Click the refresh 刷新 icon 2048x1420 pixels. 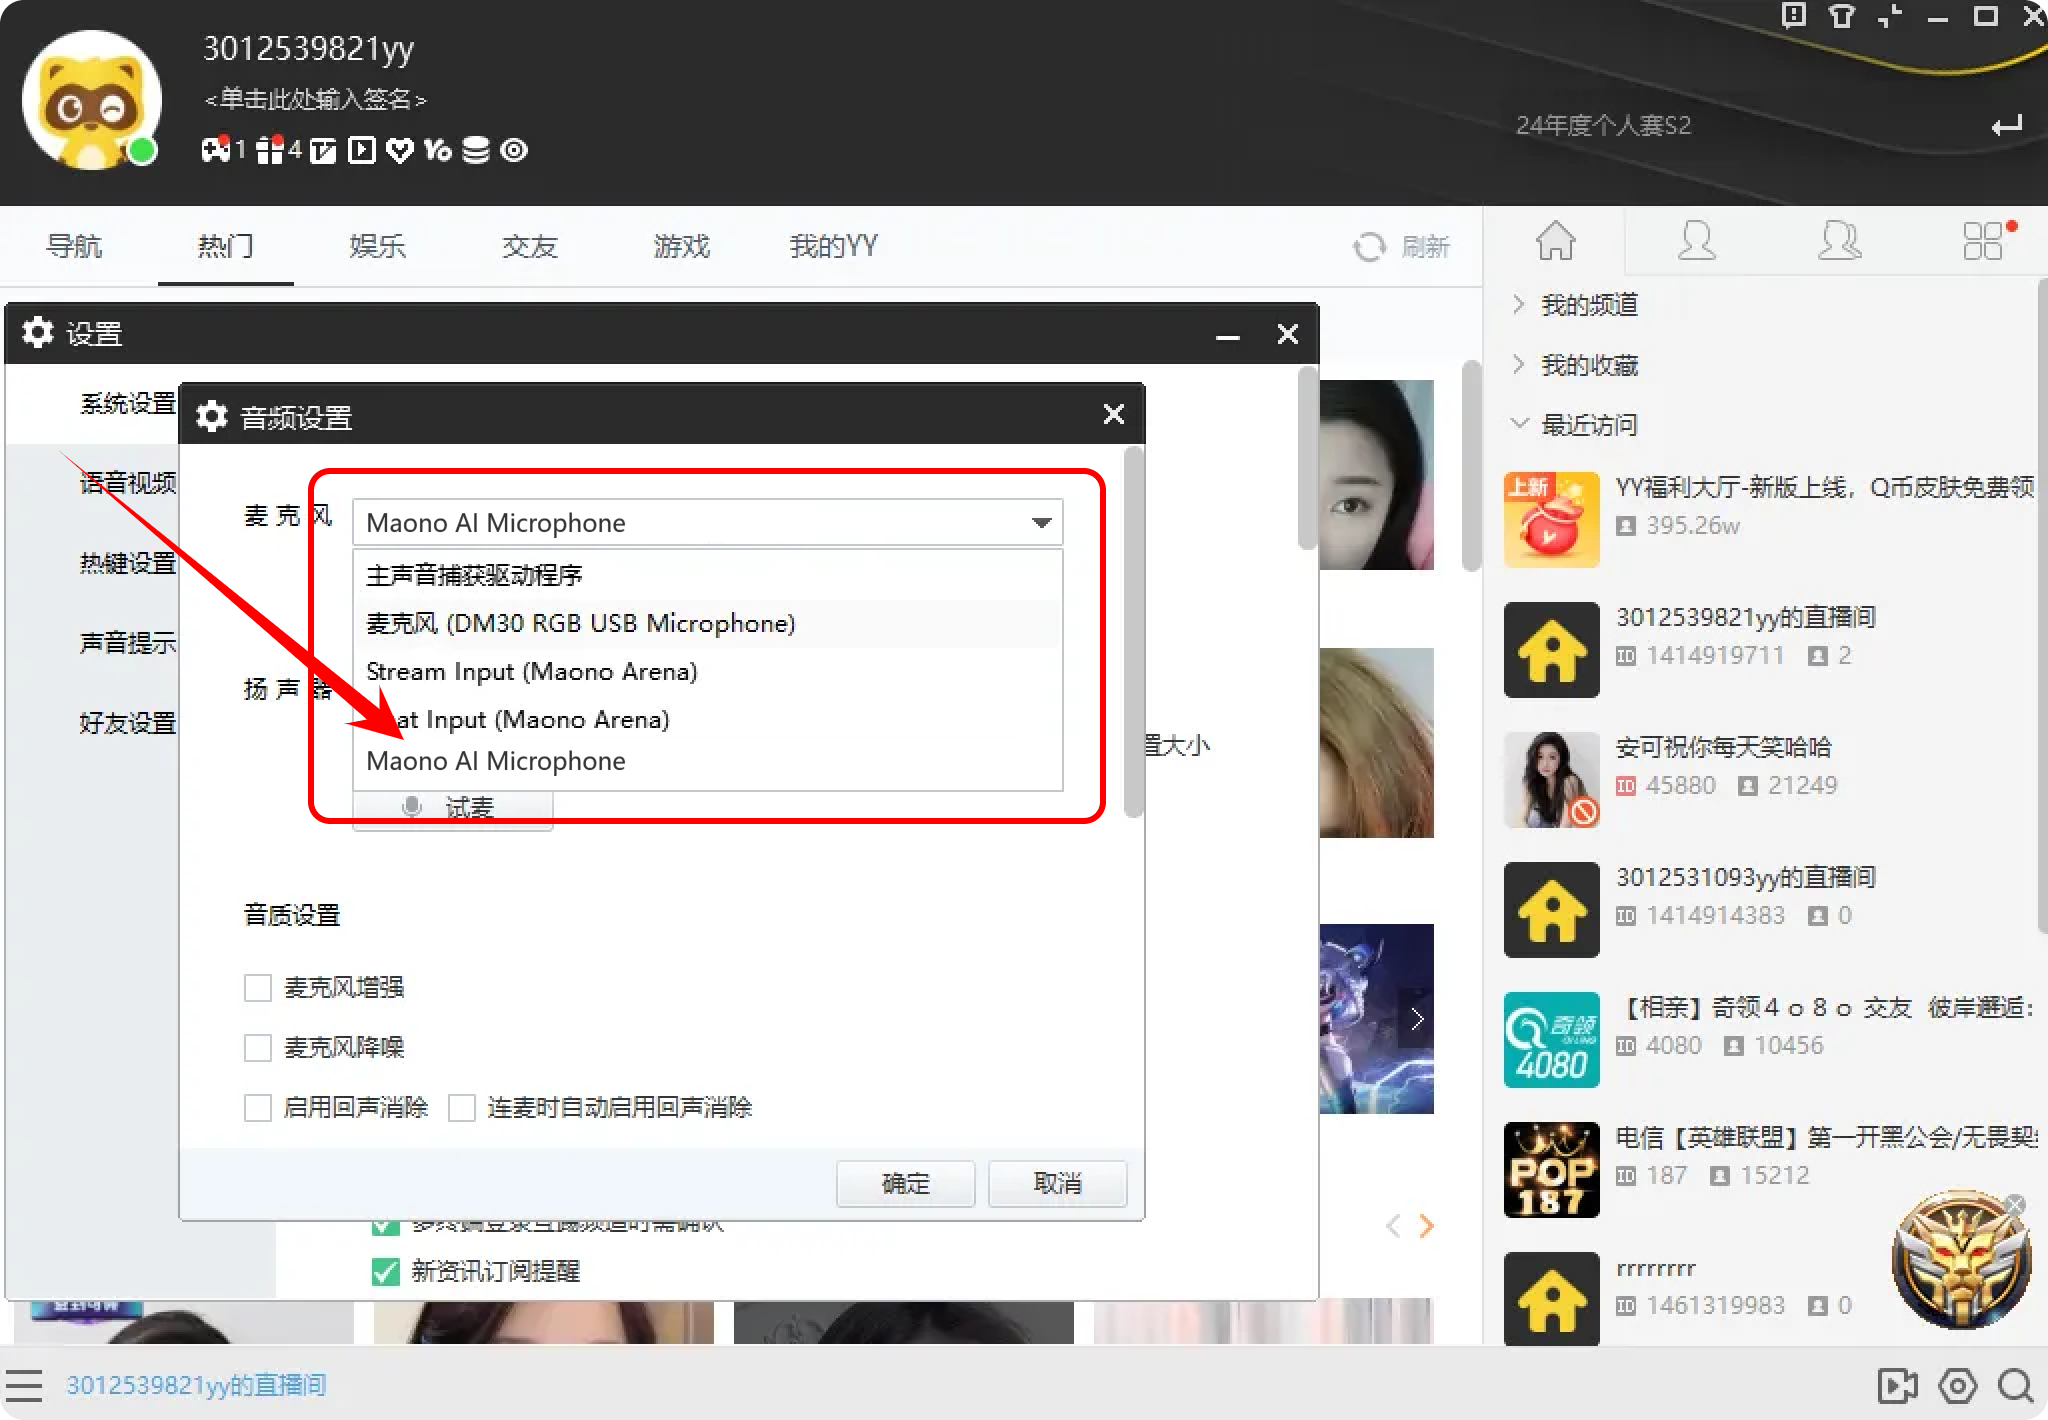click(x=1369, y=247)
